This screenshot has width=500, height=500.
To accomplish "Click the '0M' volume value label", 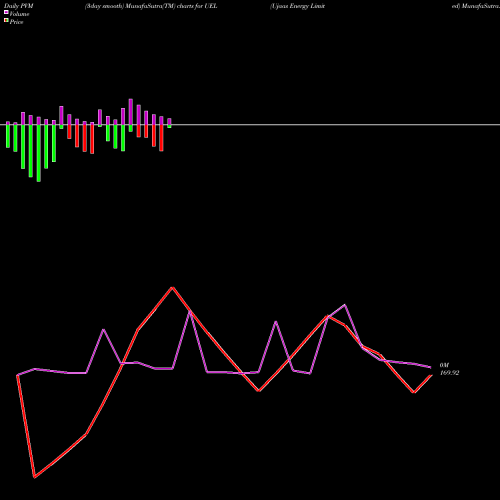I will [444, 365].
